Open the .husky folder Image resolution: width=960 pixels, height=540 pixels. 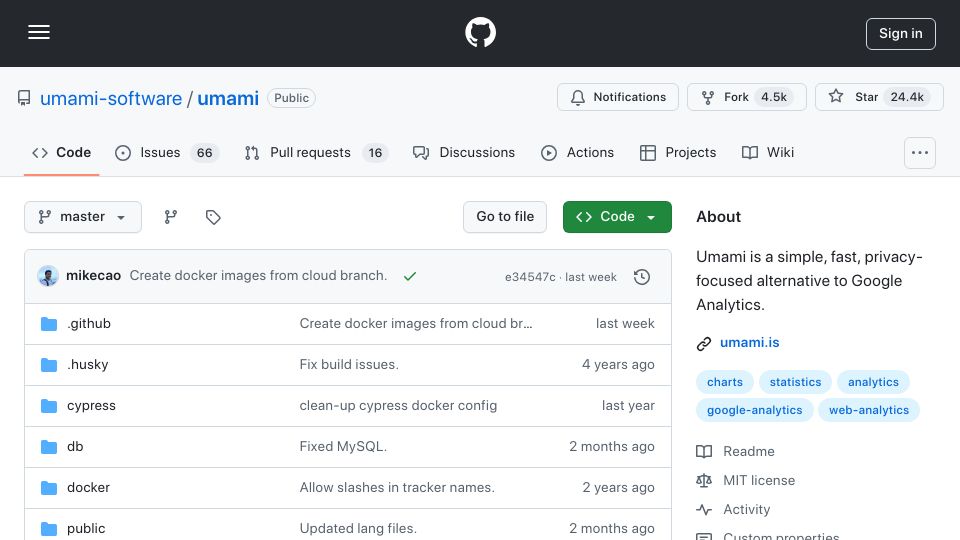88,364
